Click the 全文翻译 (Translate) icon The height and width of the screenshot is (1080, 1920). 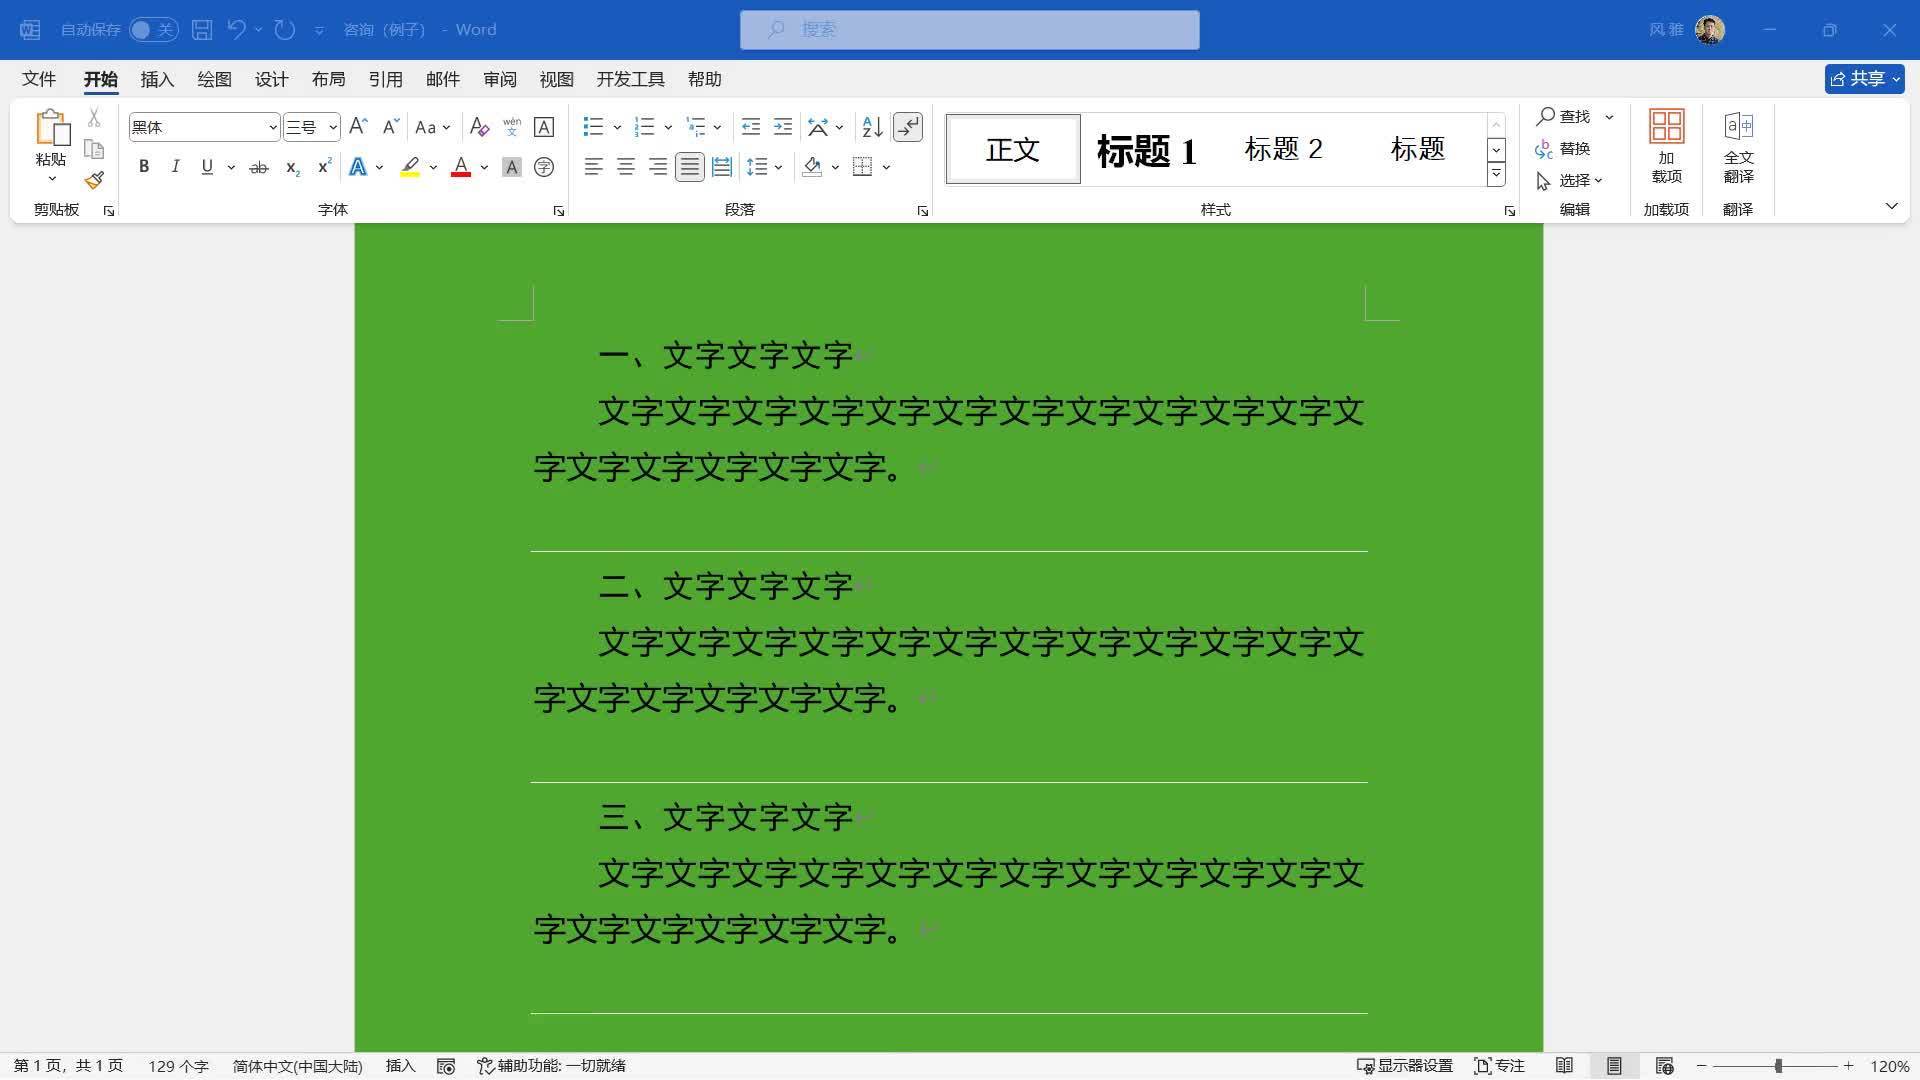(x=1739, y=147)
